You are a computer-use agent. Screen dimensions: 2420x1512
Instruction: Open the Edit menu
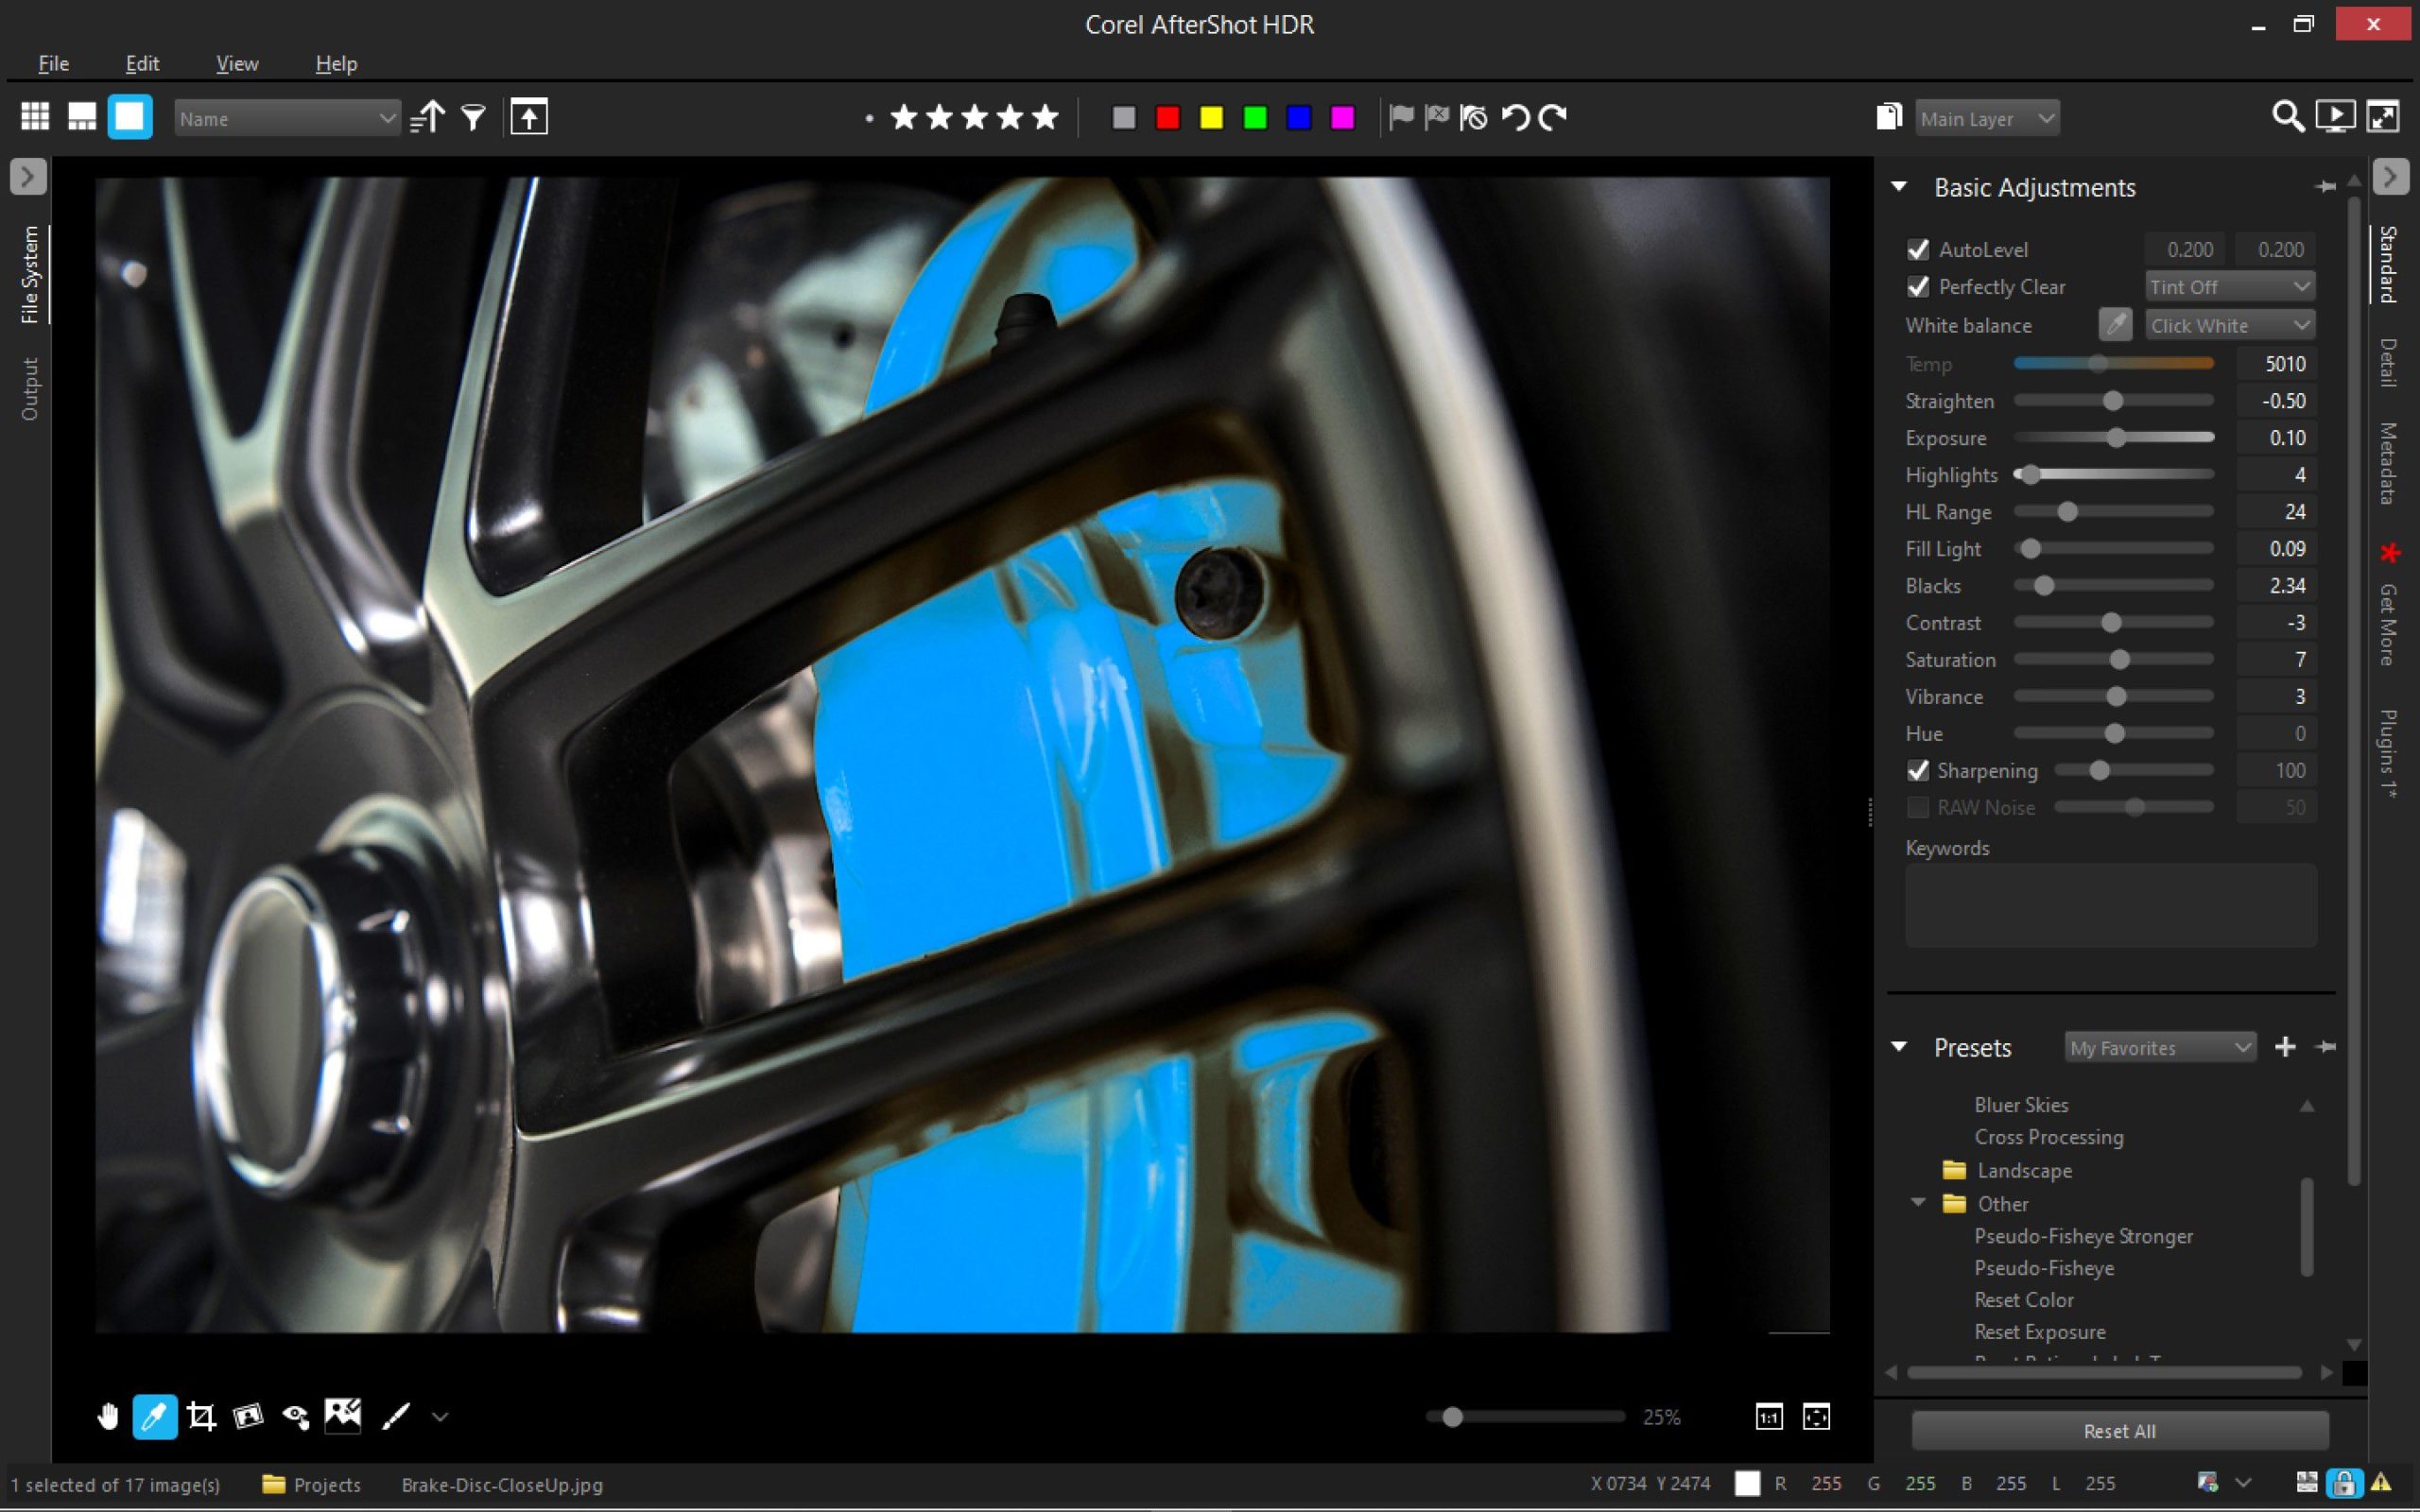pos(141,62)
